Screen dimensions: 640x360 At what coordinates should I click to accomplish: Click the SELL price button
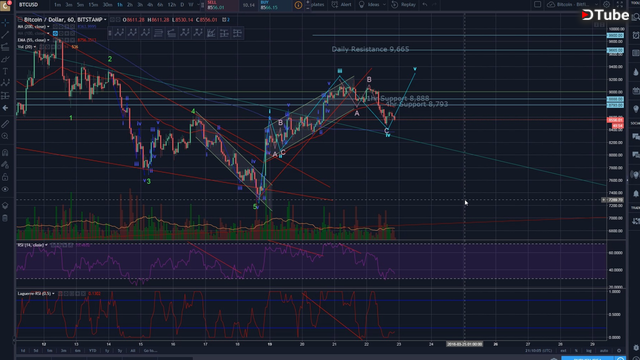pyautogui.click(x=222, y=5)
